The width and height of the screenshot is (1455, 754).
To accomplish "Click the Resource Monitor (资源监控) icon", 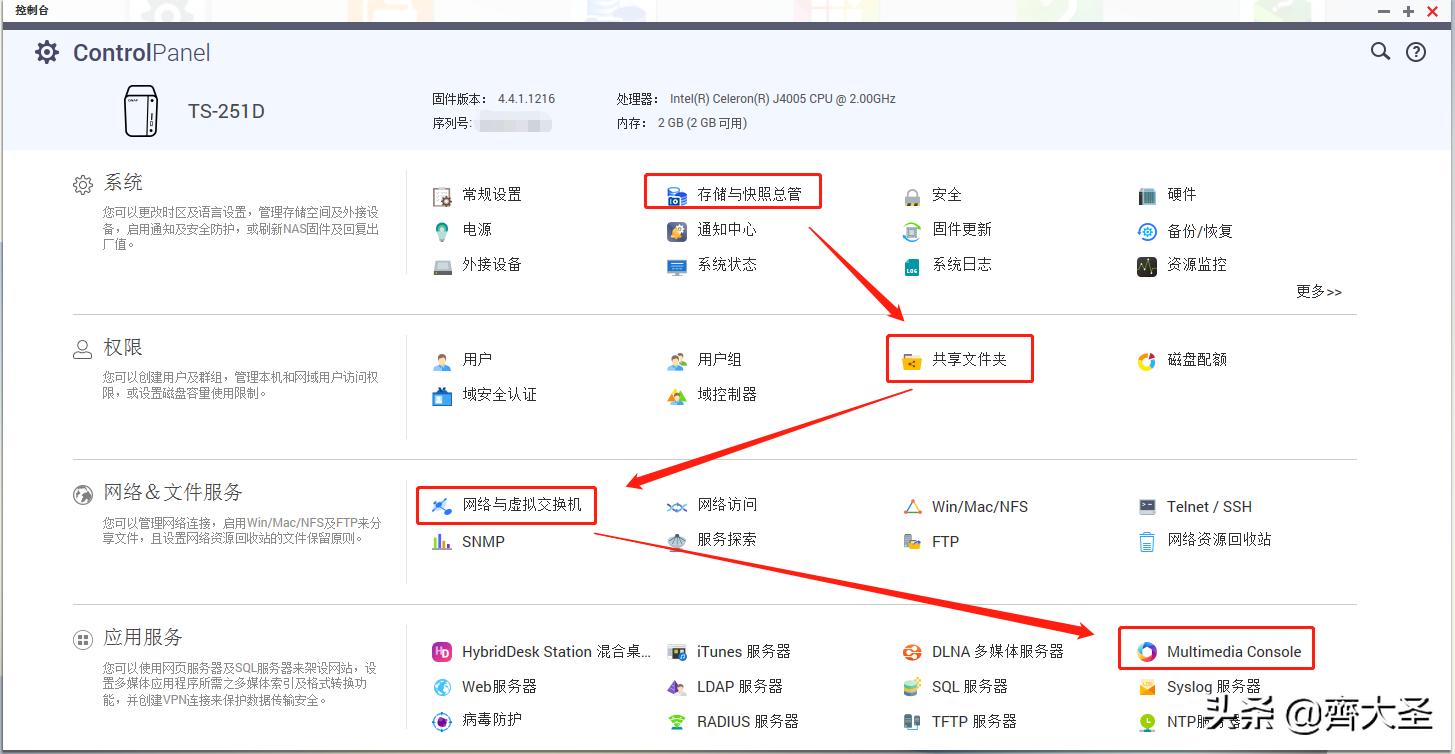I will (x=1147, y=266).
